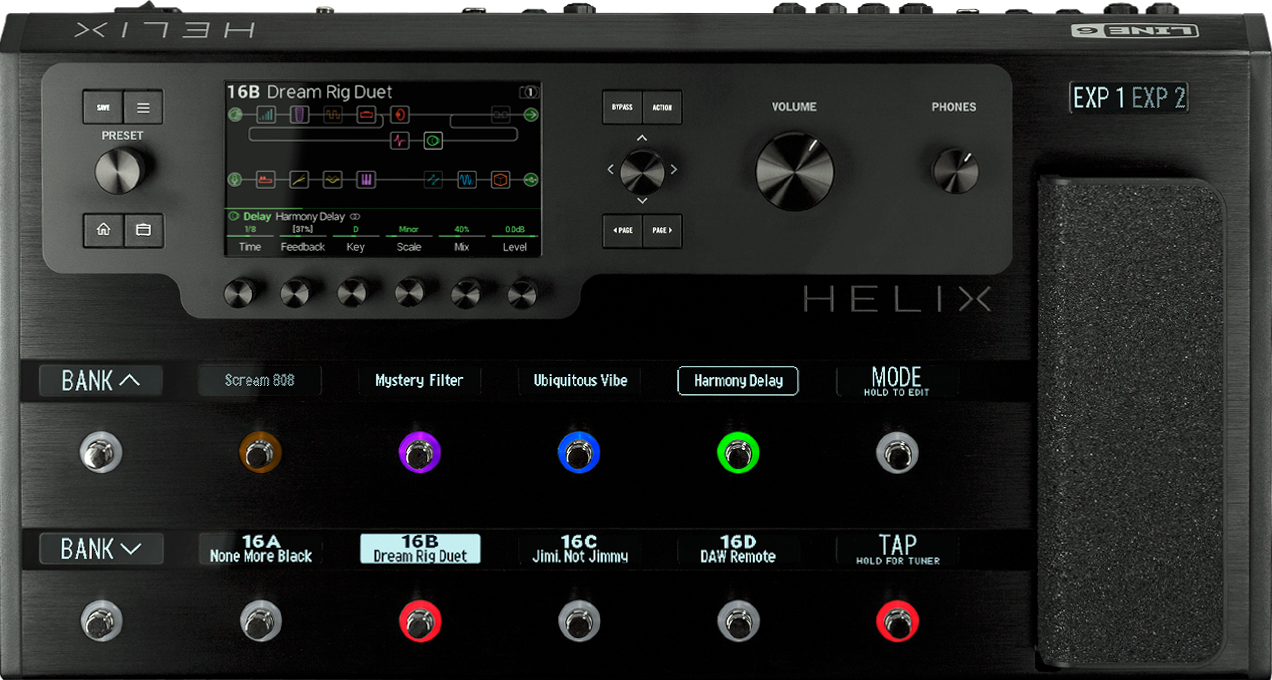Push the joystick right arrow
Viewport: 1272px width, 680px height.
click(x=674, y=170)
